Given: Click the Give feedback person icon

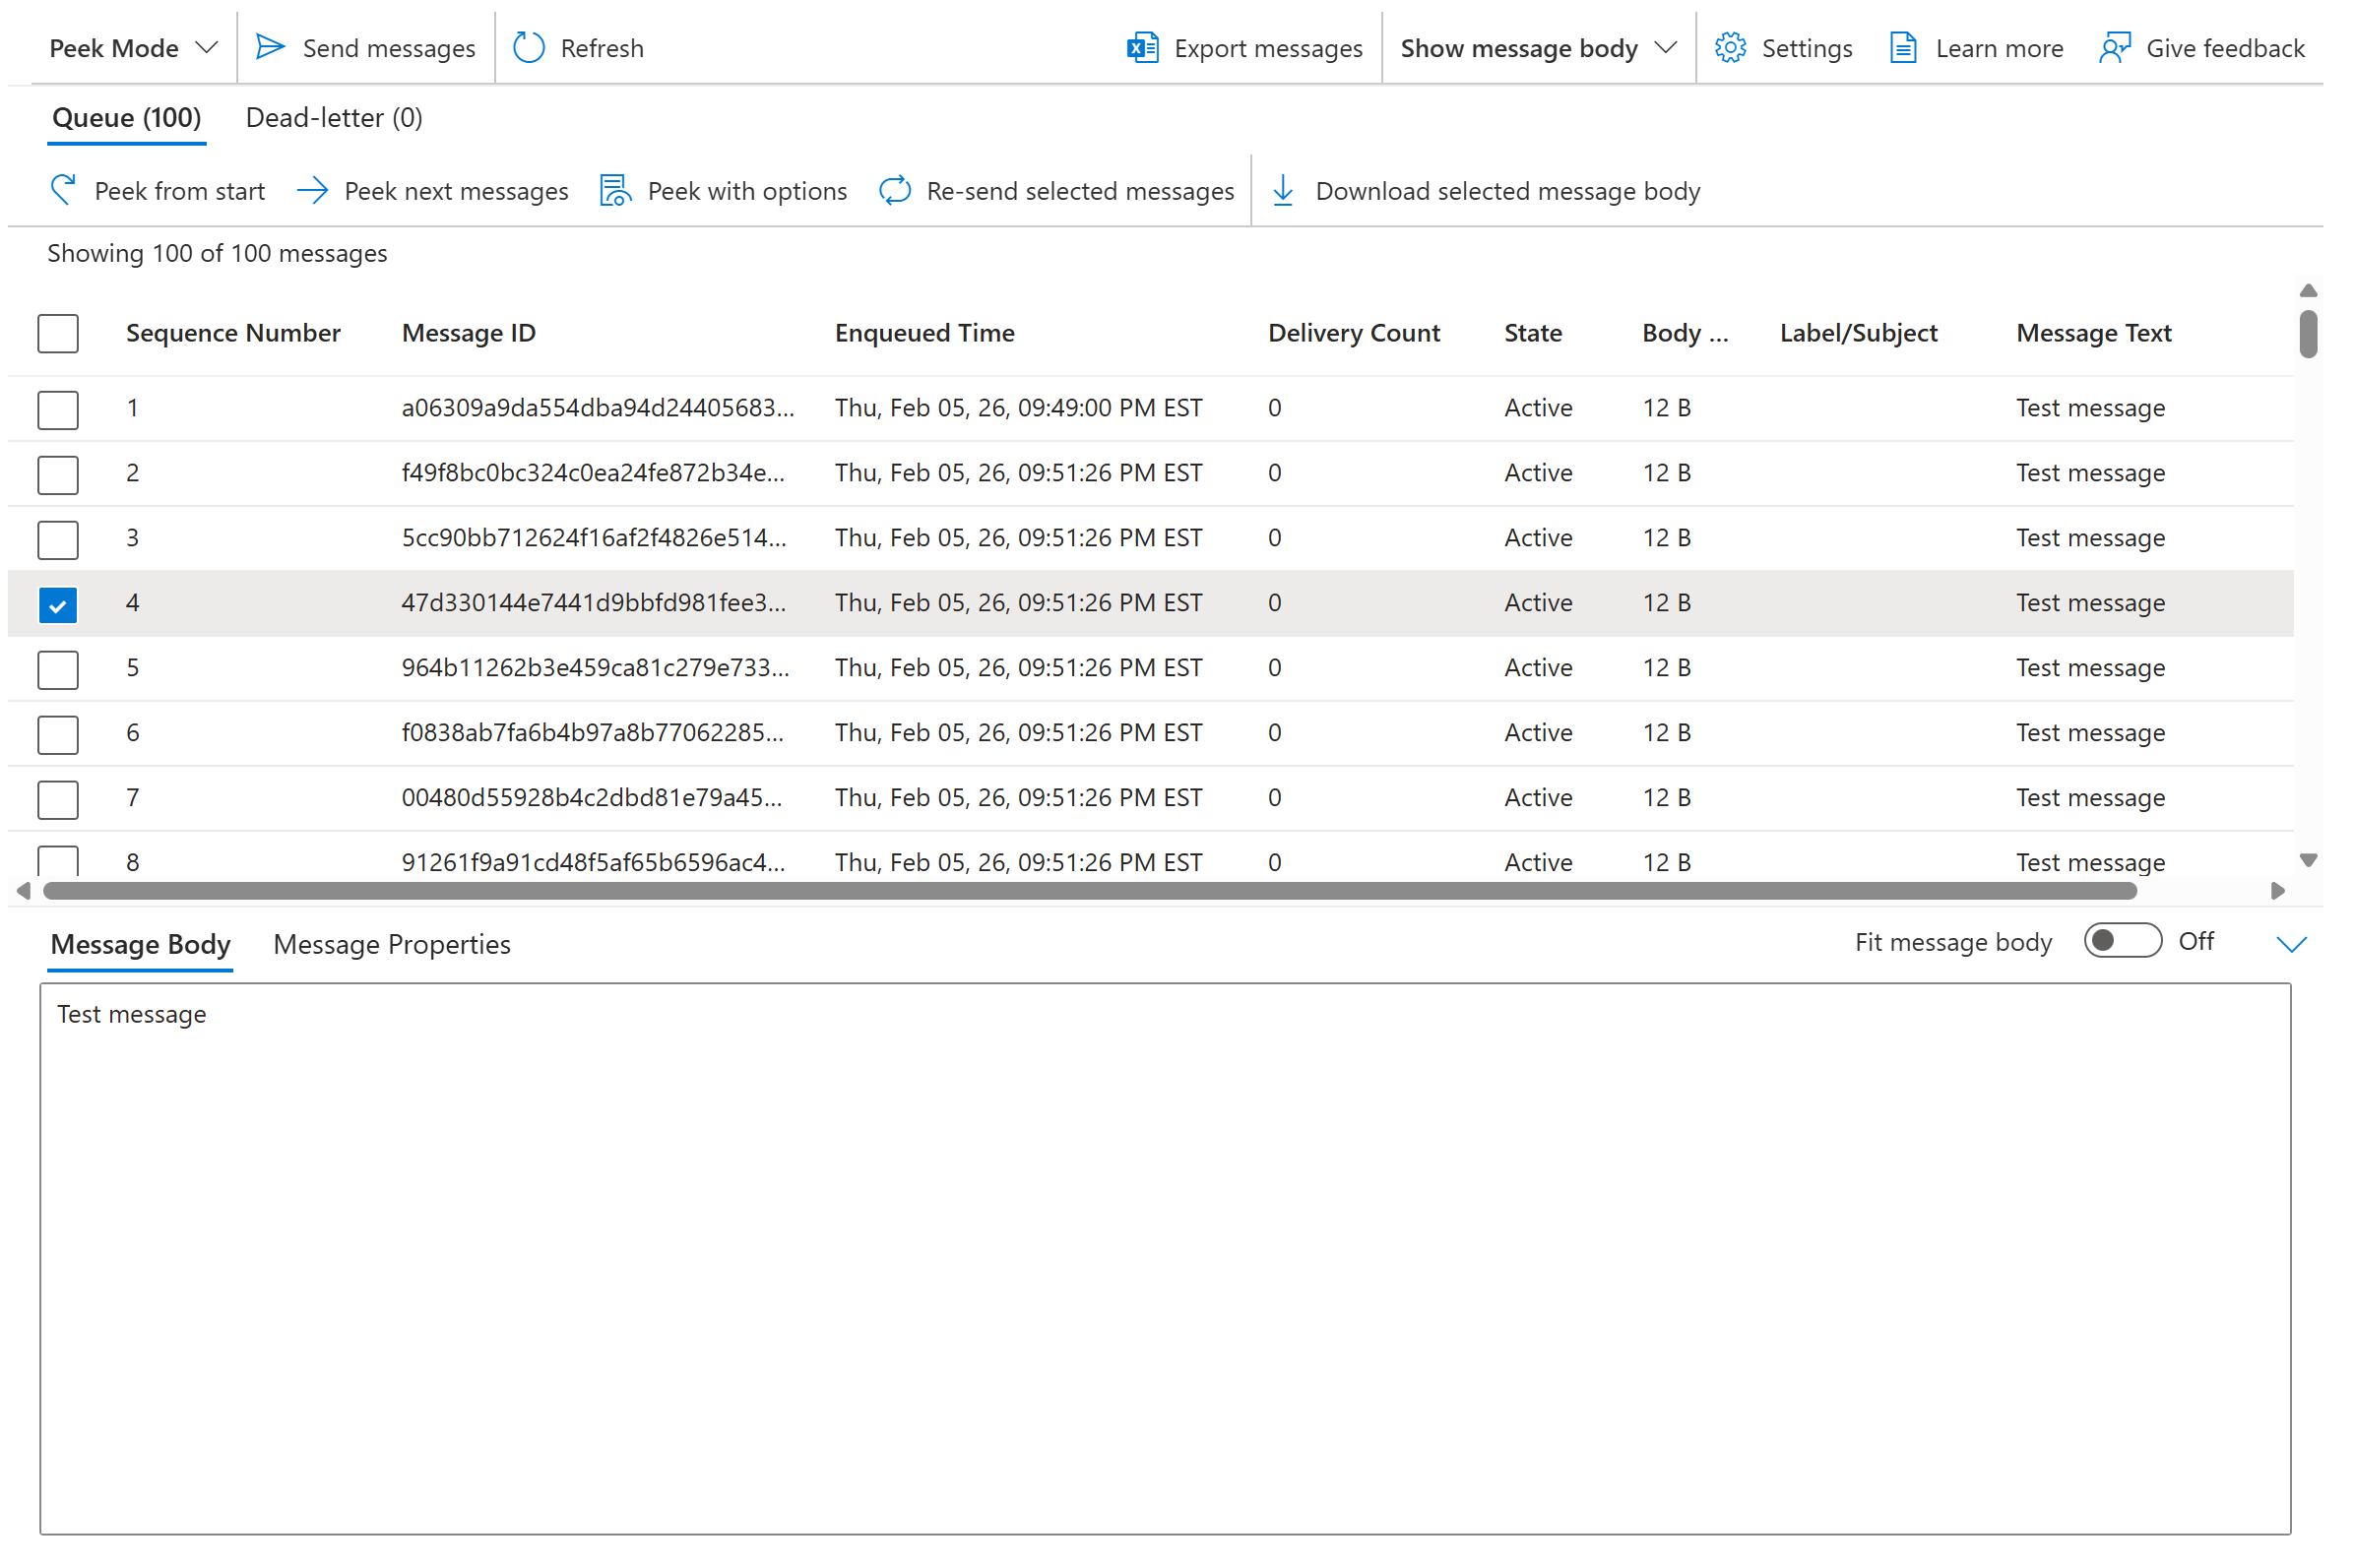Looking at the screenshot, I should click(x=2114, y=47).
